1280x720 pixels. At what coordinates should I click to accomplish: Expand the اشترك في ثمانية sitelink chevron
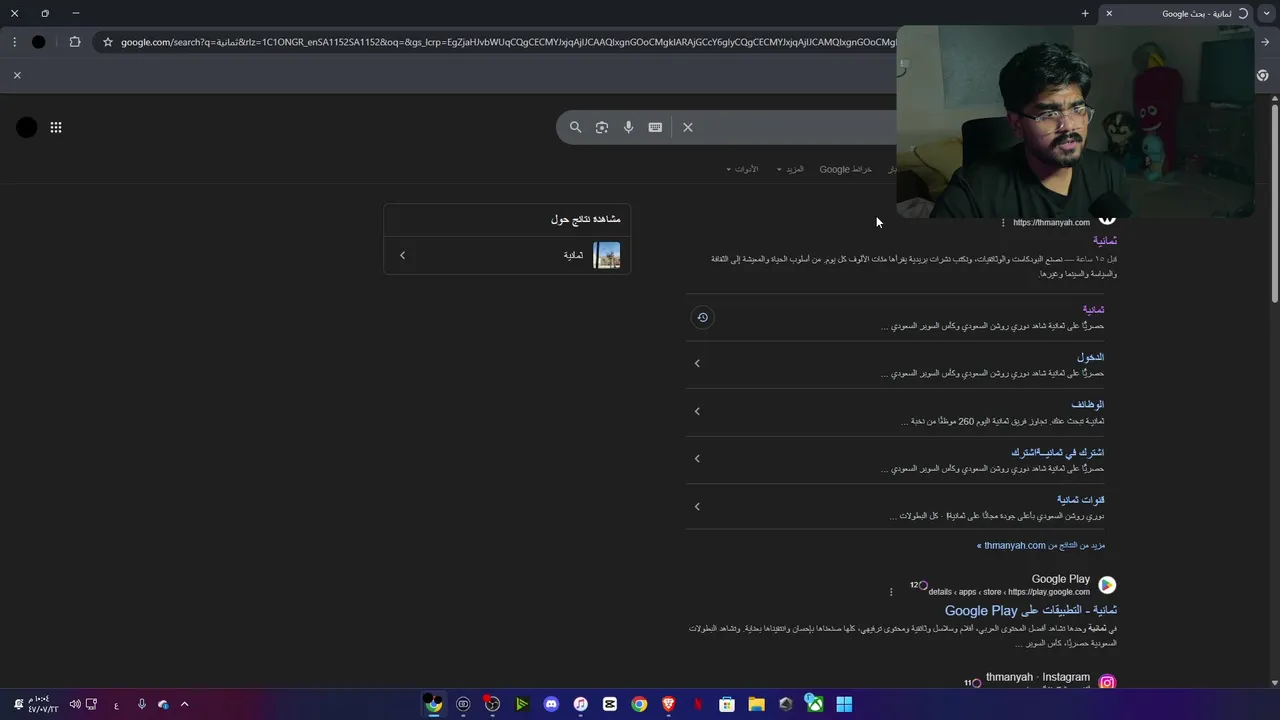(x=697, y=458)
